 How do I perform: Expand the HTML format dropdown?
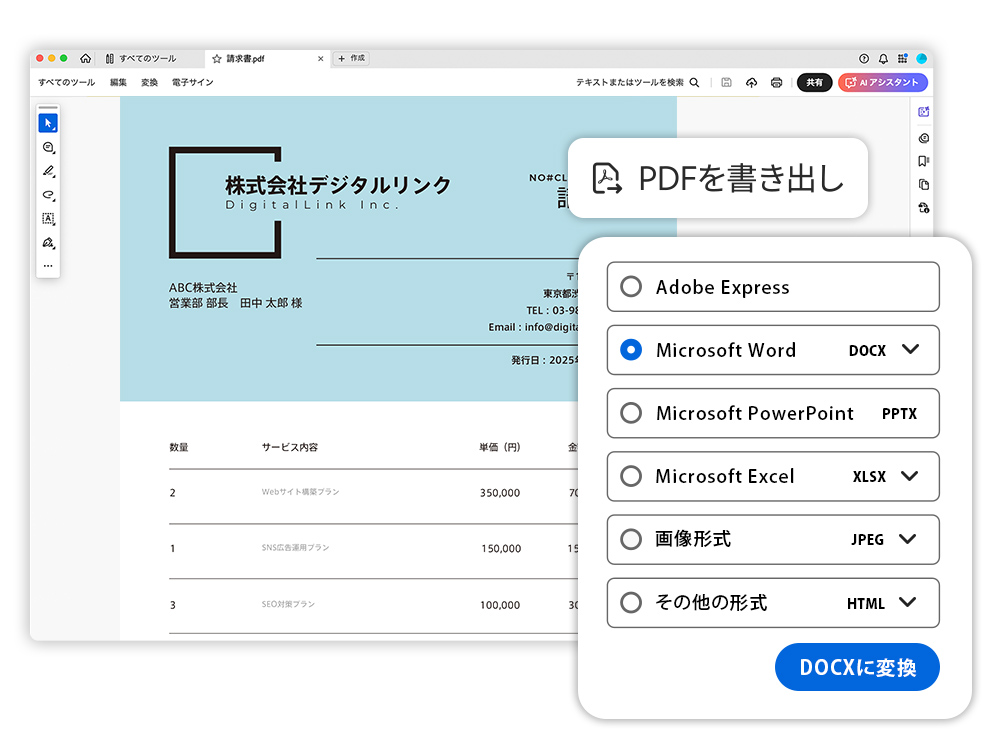tap(908, 603)
